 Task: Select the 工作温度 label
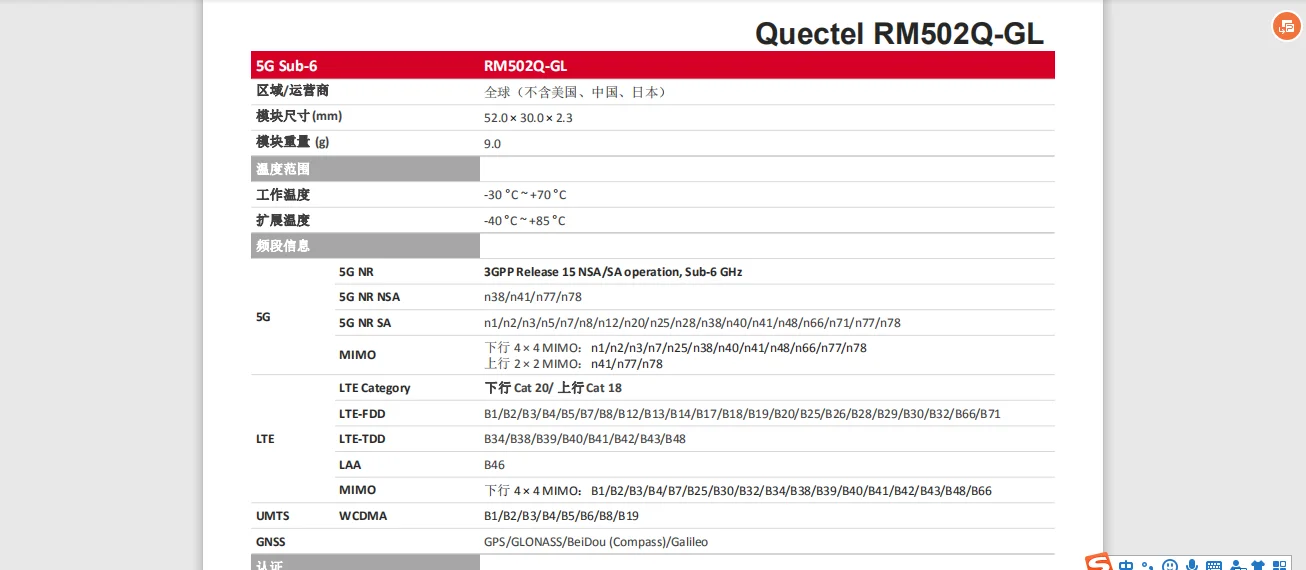(283, 194)
